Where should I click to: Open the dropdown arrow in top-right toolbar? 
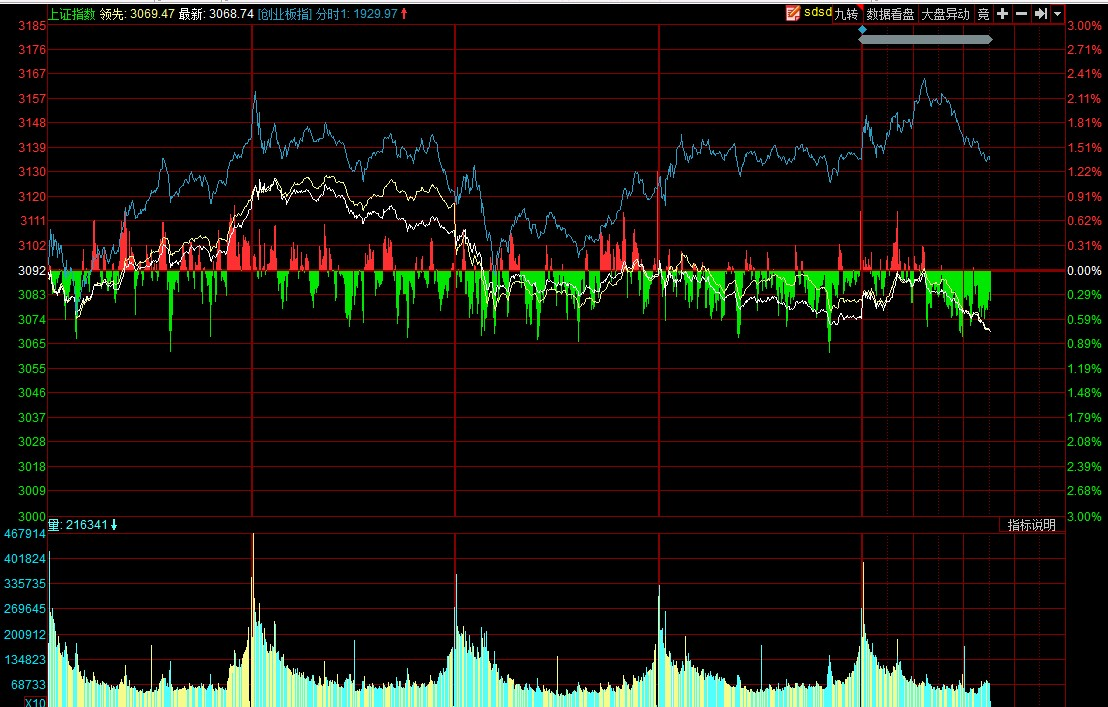pos(1057,14)
